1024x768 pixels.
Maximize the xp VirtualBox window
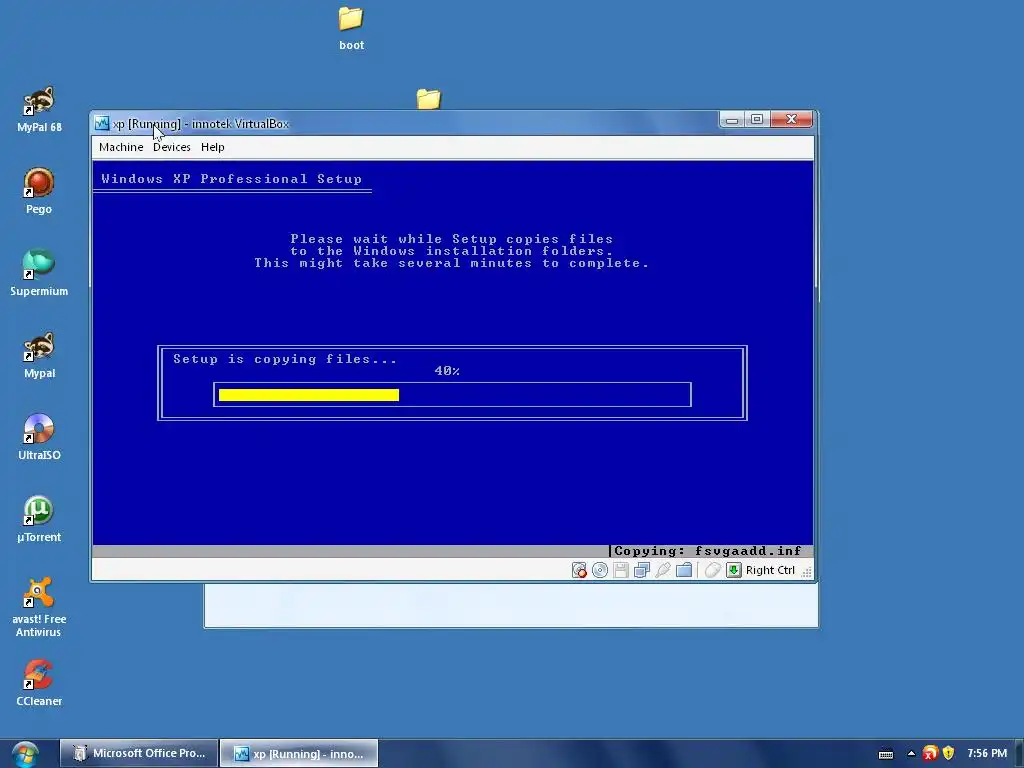(x=757, y=120)
